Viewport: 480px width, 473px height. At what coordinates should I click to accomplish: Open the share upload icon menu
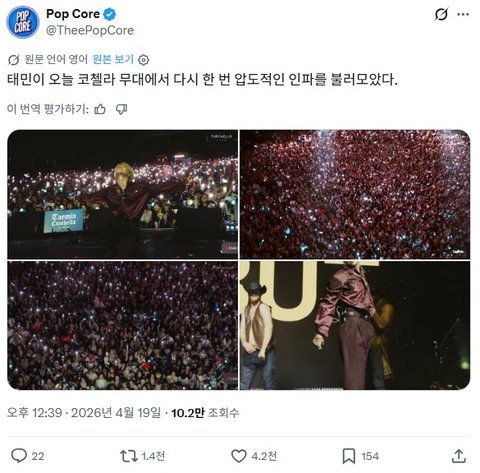(458, 456)
